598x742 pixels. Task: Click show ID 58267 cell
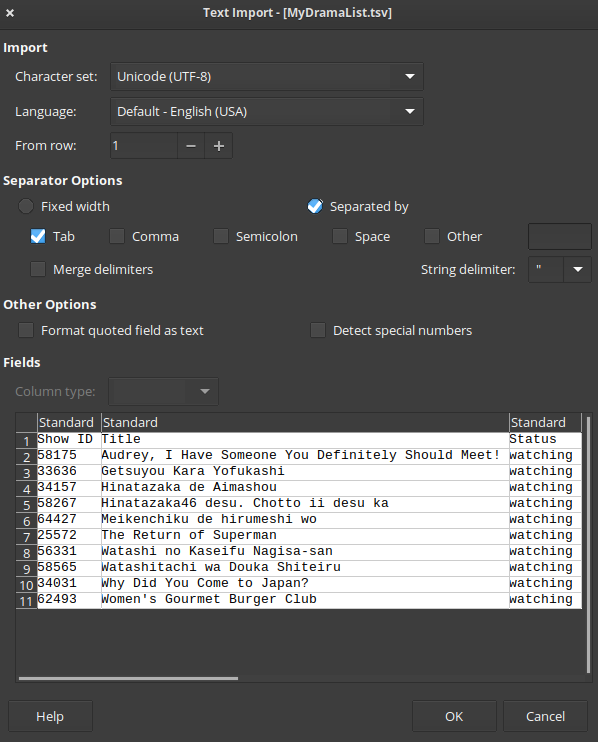[x=69, y=504]
